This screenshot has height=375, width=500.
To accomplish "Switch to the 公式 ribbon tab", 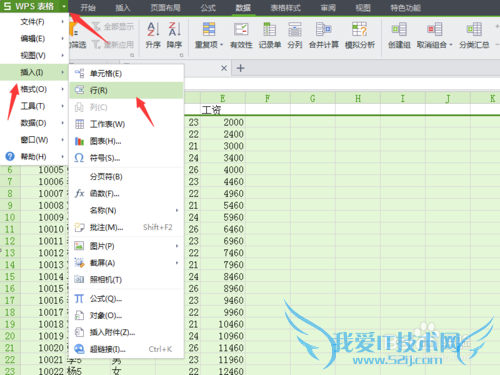I will point(208,8).
